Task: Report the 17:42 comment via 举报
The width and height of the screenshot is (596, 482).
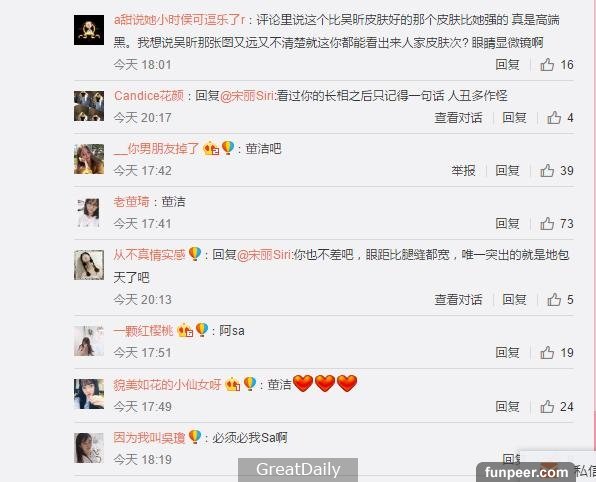Action: coord(463,171)
